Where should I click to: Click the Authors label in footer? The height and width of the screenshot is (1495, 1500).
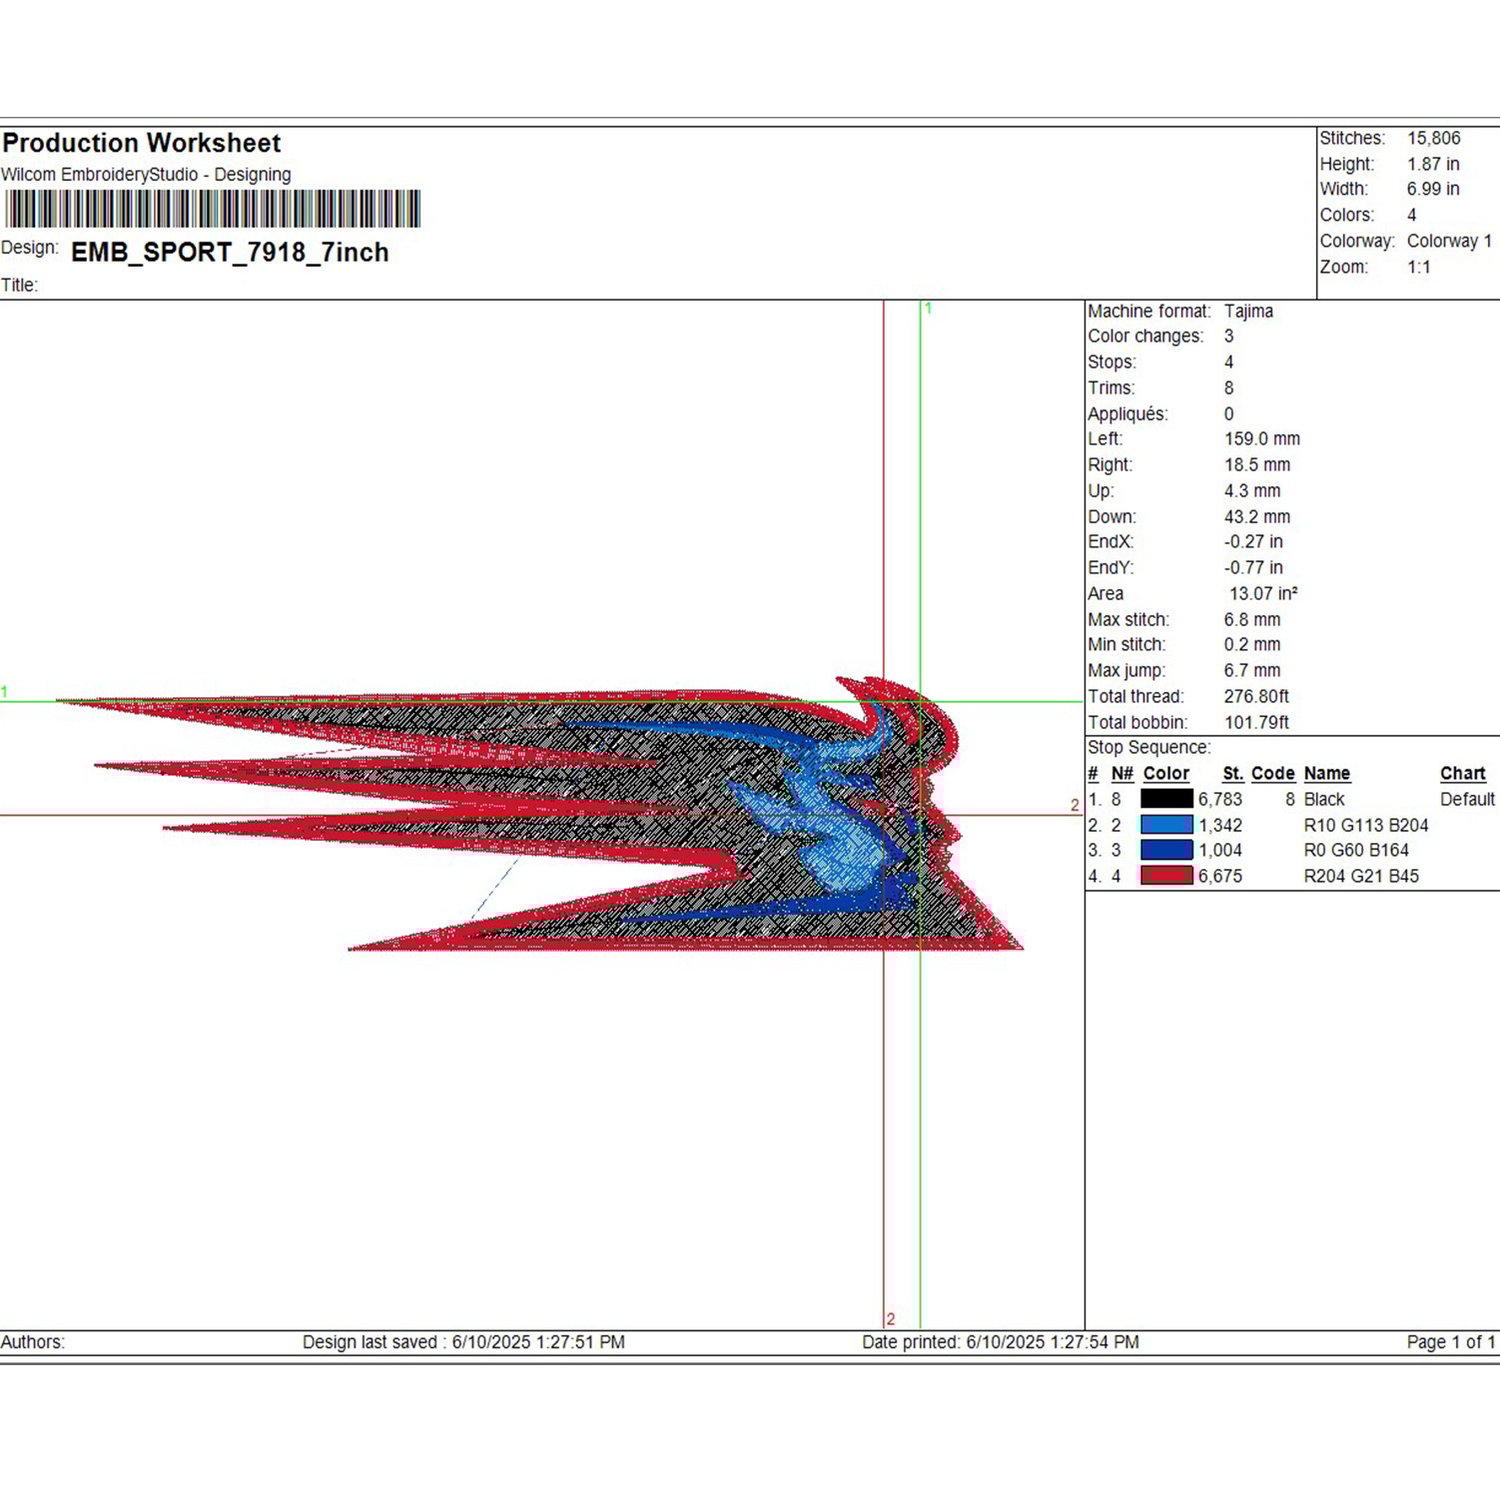pos(33,1342)
